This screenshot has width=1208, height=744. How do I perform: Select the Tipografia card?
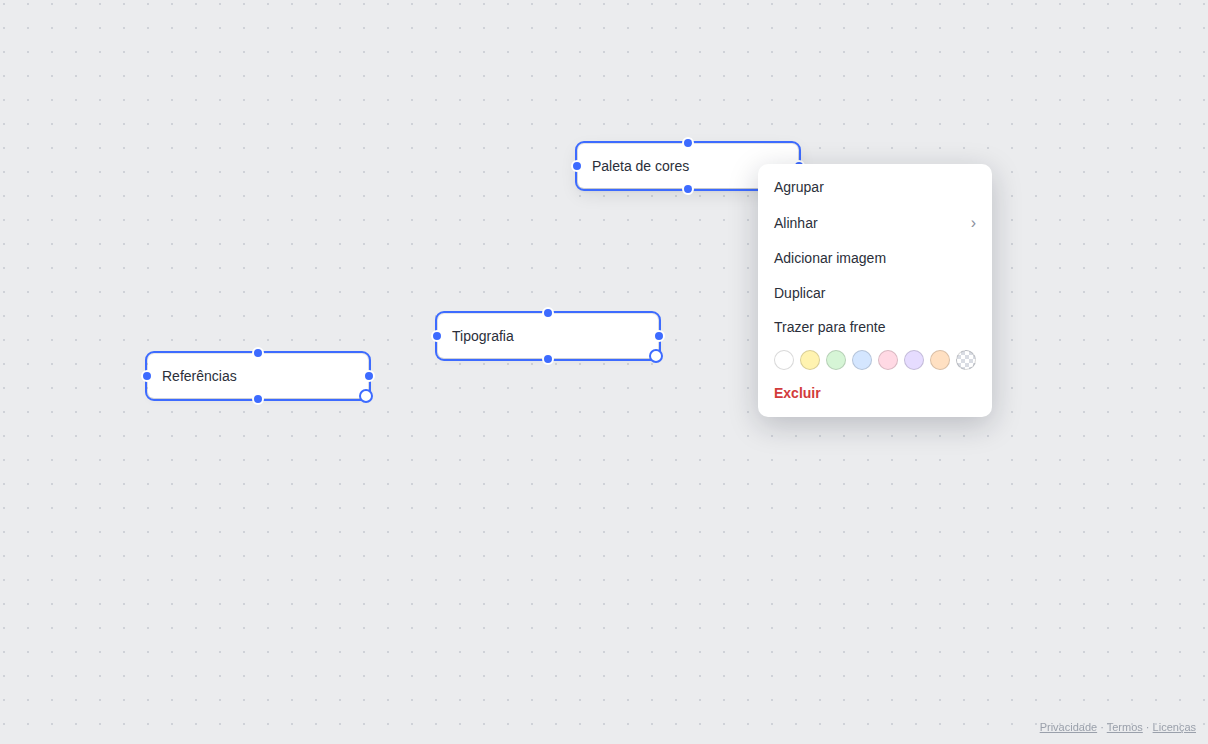pyautogui.click(x=548, y=336)
